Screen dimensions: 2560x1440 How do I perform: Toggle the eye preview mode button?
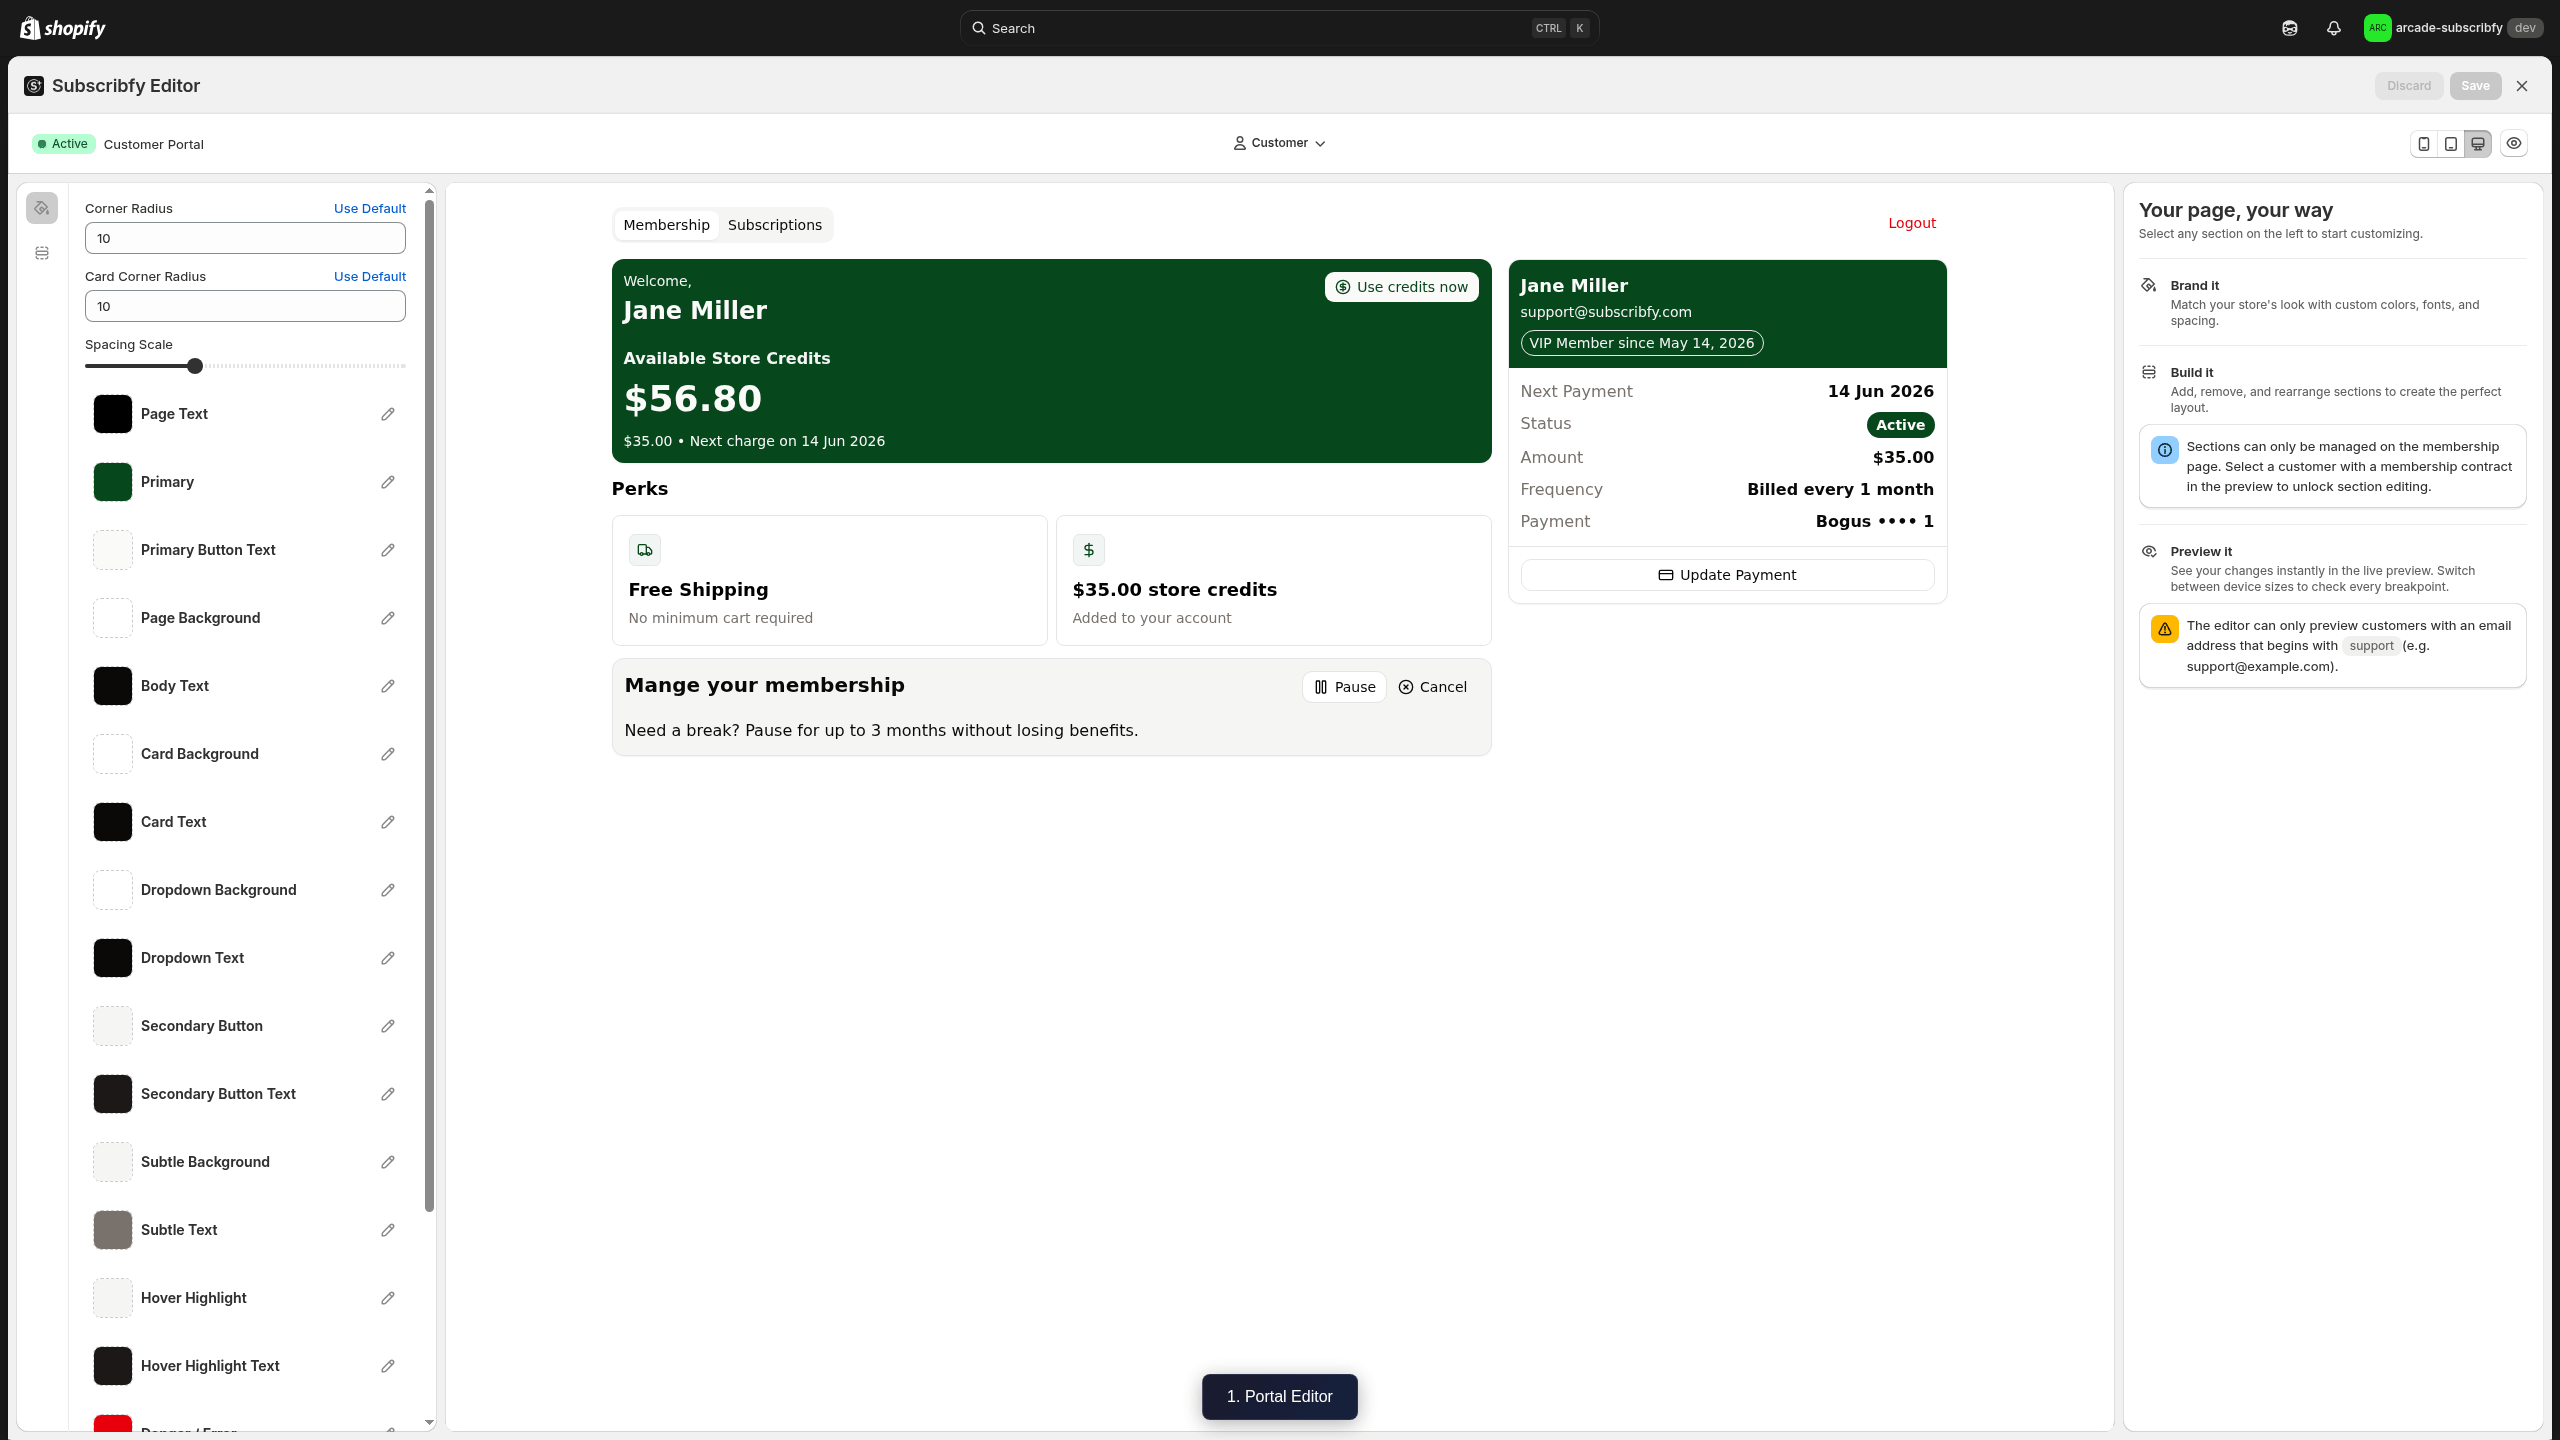(x=2514, y=144)
